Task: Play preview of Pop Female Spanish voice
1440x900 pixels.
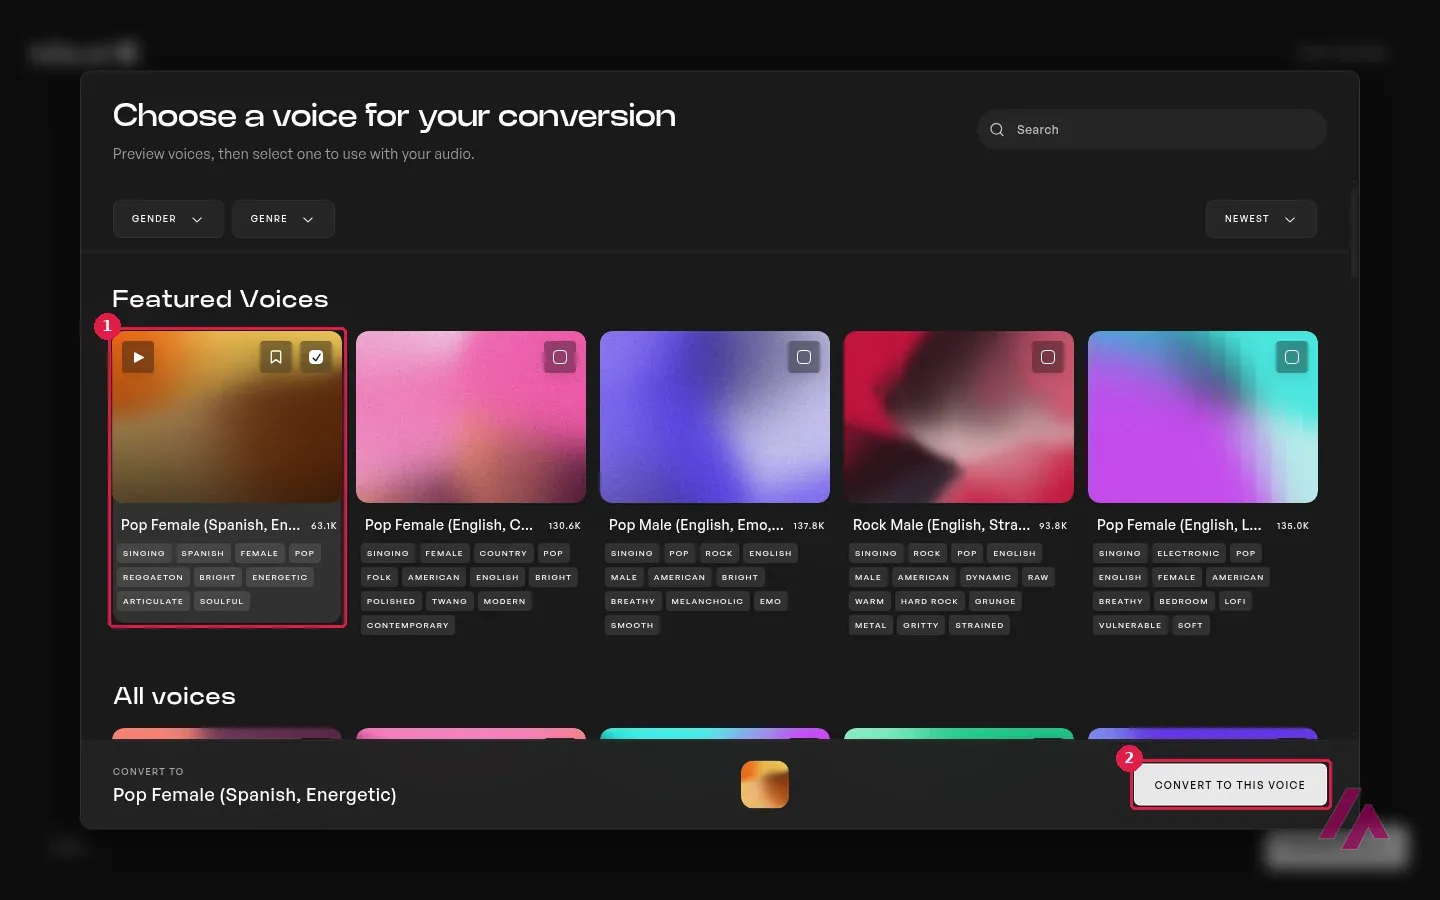Action: (x=138, y=357)
